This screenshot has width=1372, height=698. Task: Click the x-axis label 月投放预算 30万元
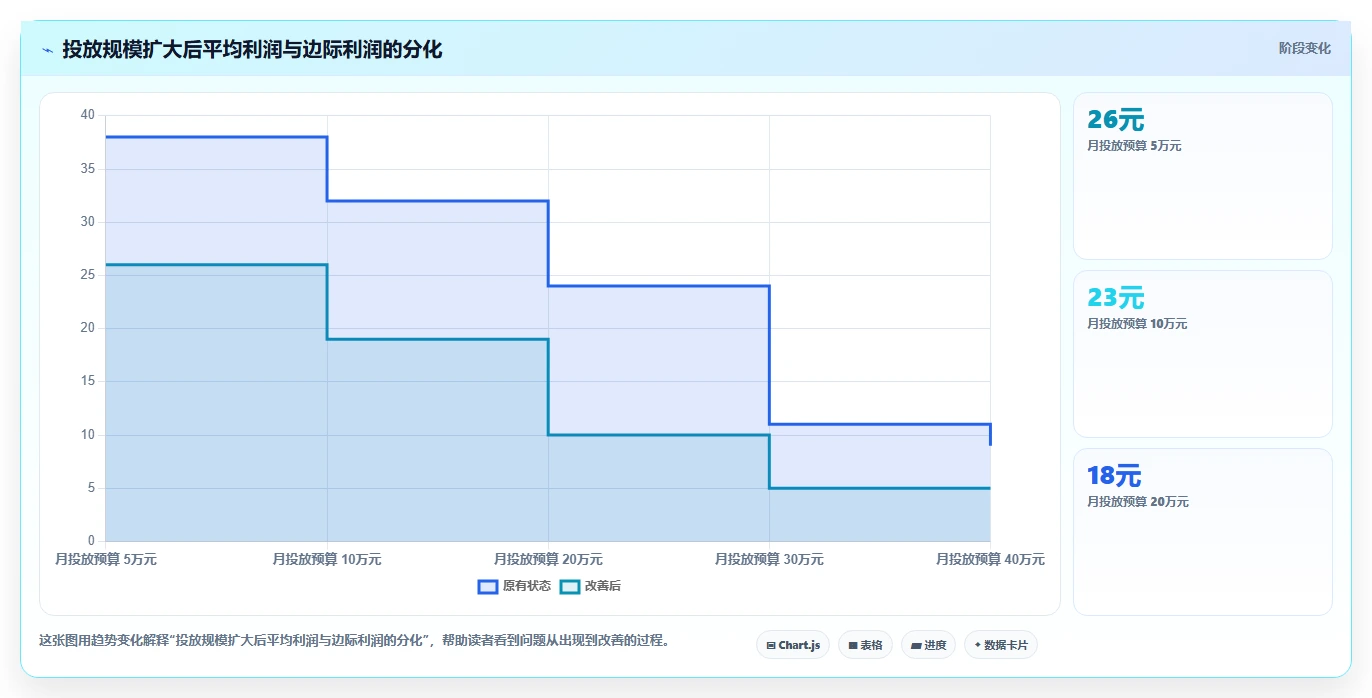tap(769, 559)
